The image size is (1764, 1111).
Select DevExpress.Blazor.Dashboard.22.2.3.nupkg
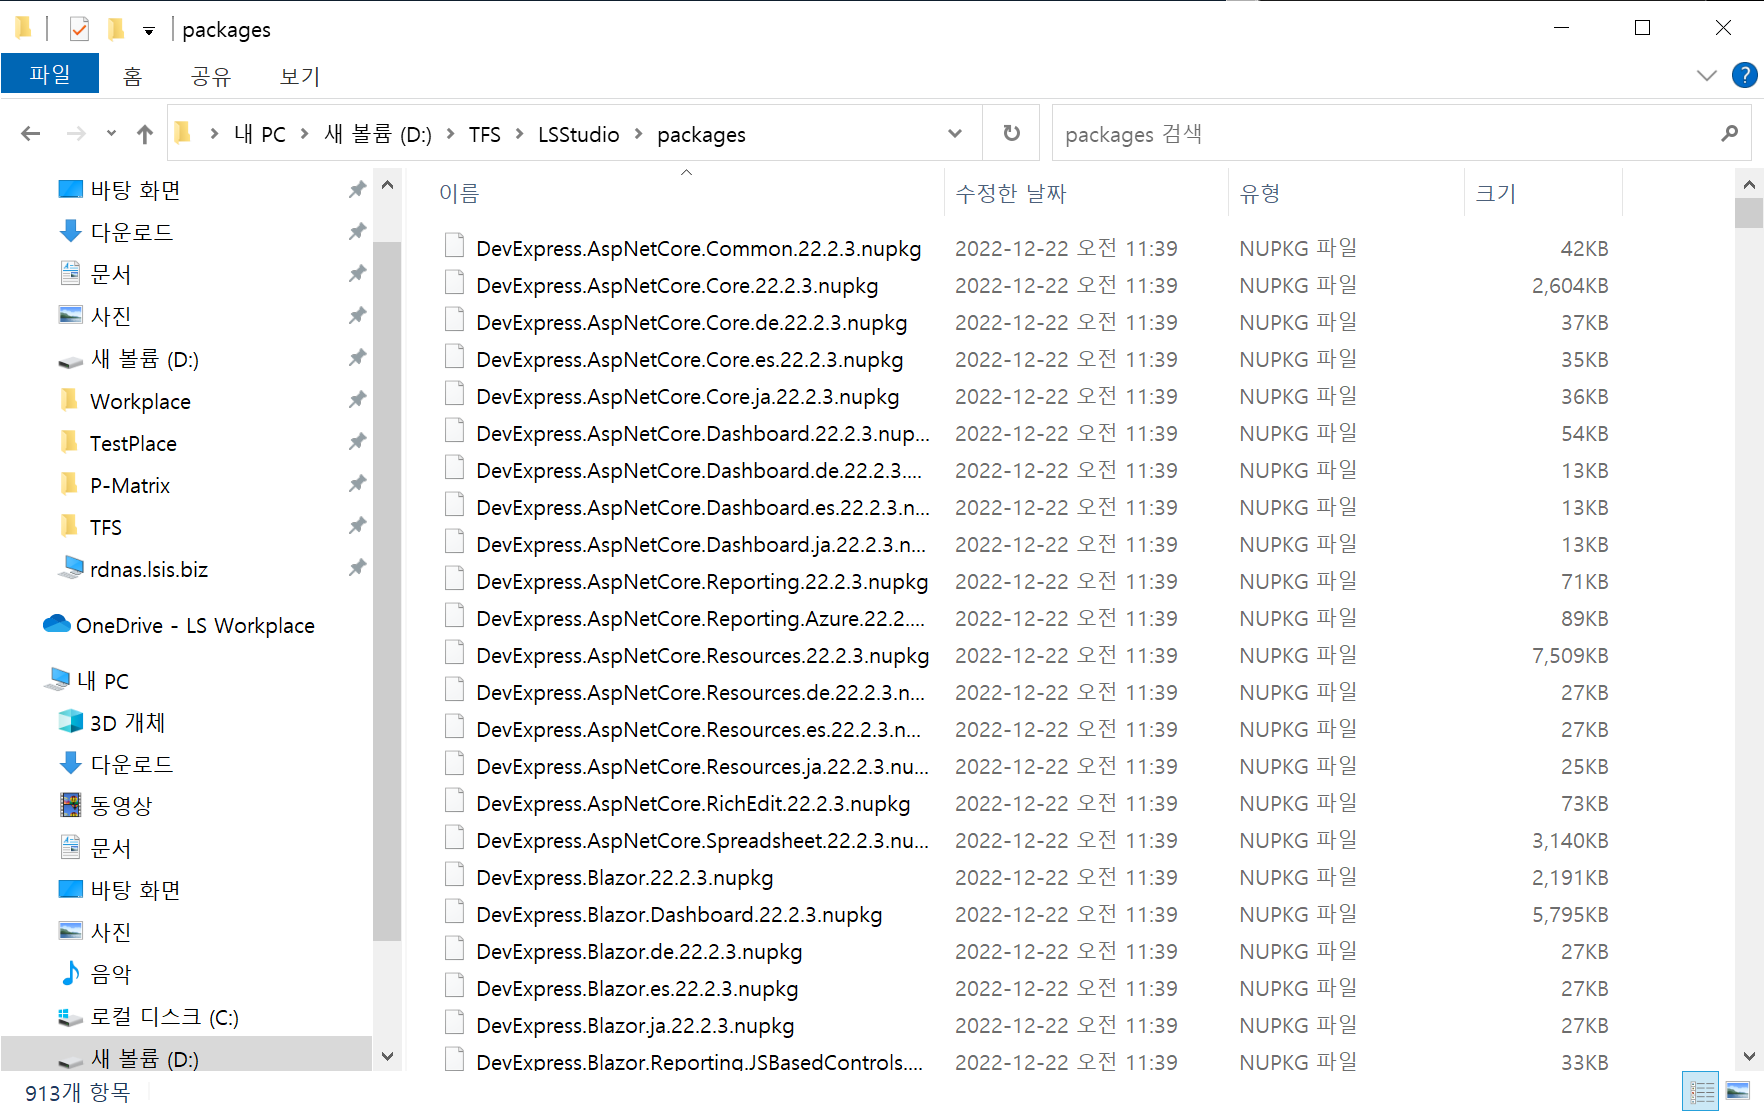coord(679,915)
